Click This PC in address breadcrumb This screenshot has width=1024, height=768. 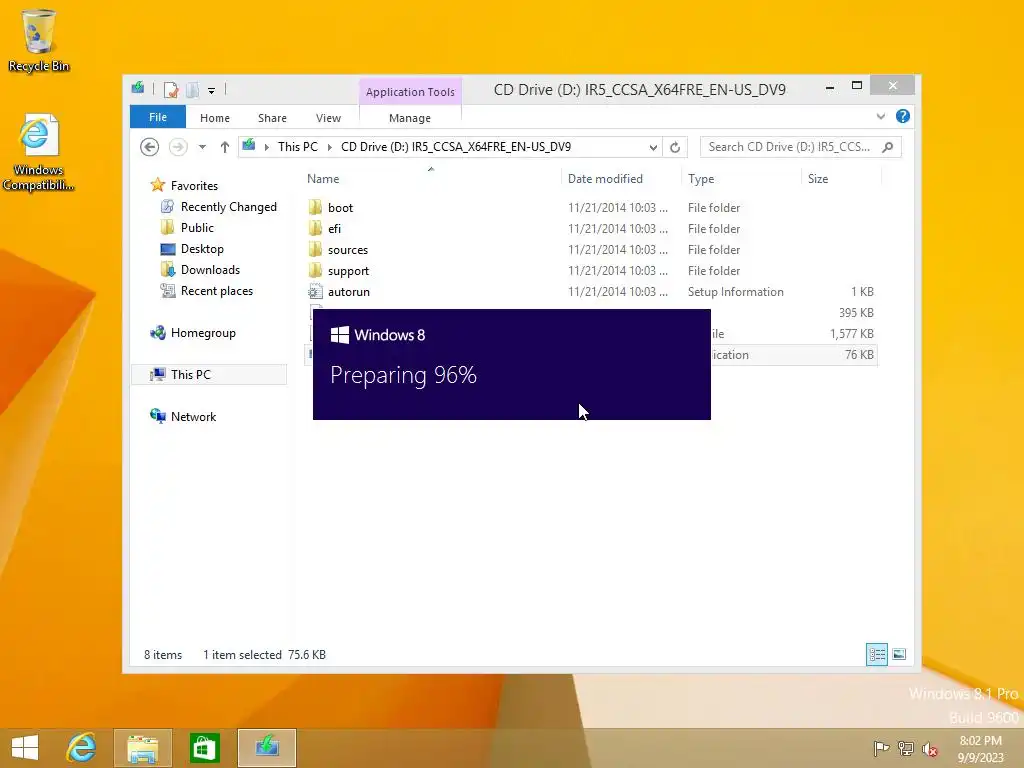tap(298, 147)
